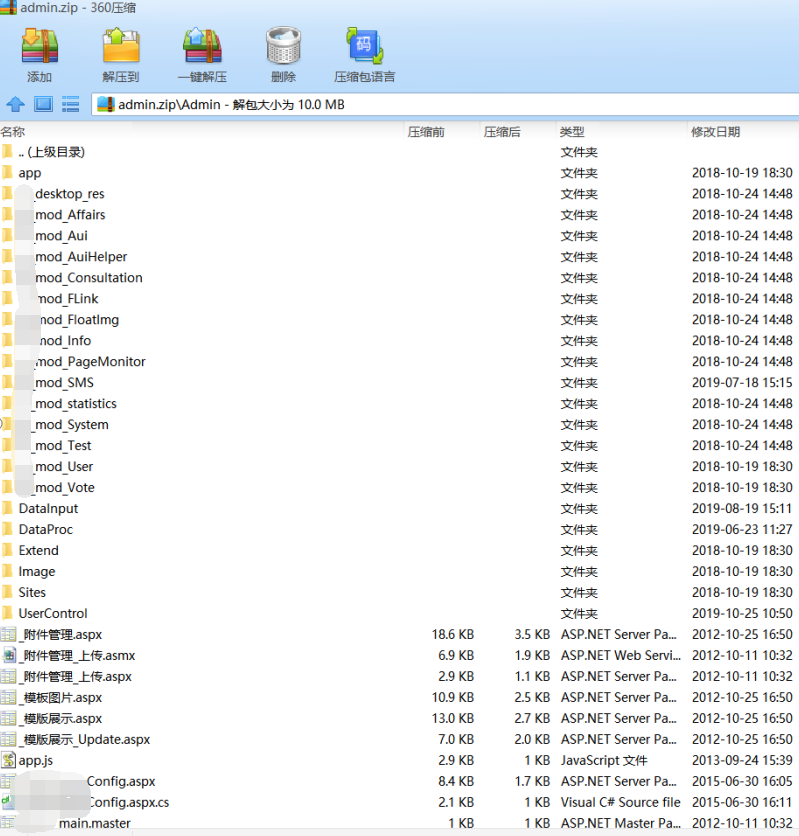Select the Config.aspx.cs file name
The image size is (799, 836).
[129, 802]
